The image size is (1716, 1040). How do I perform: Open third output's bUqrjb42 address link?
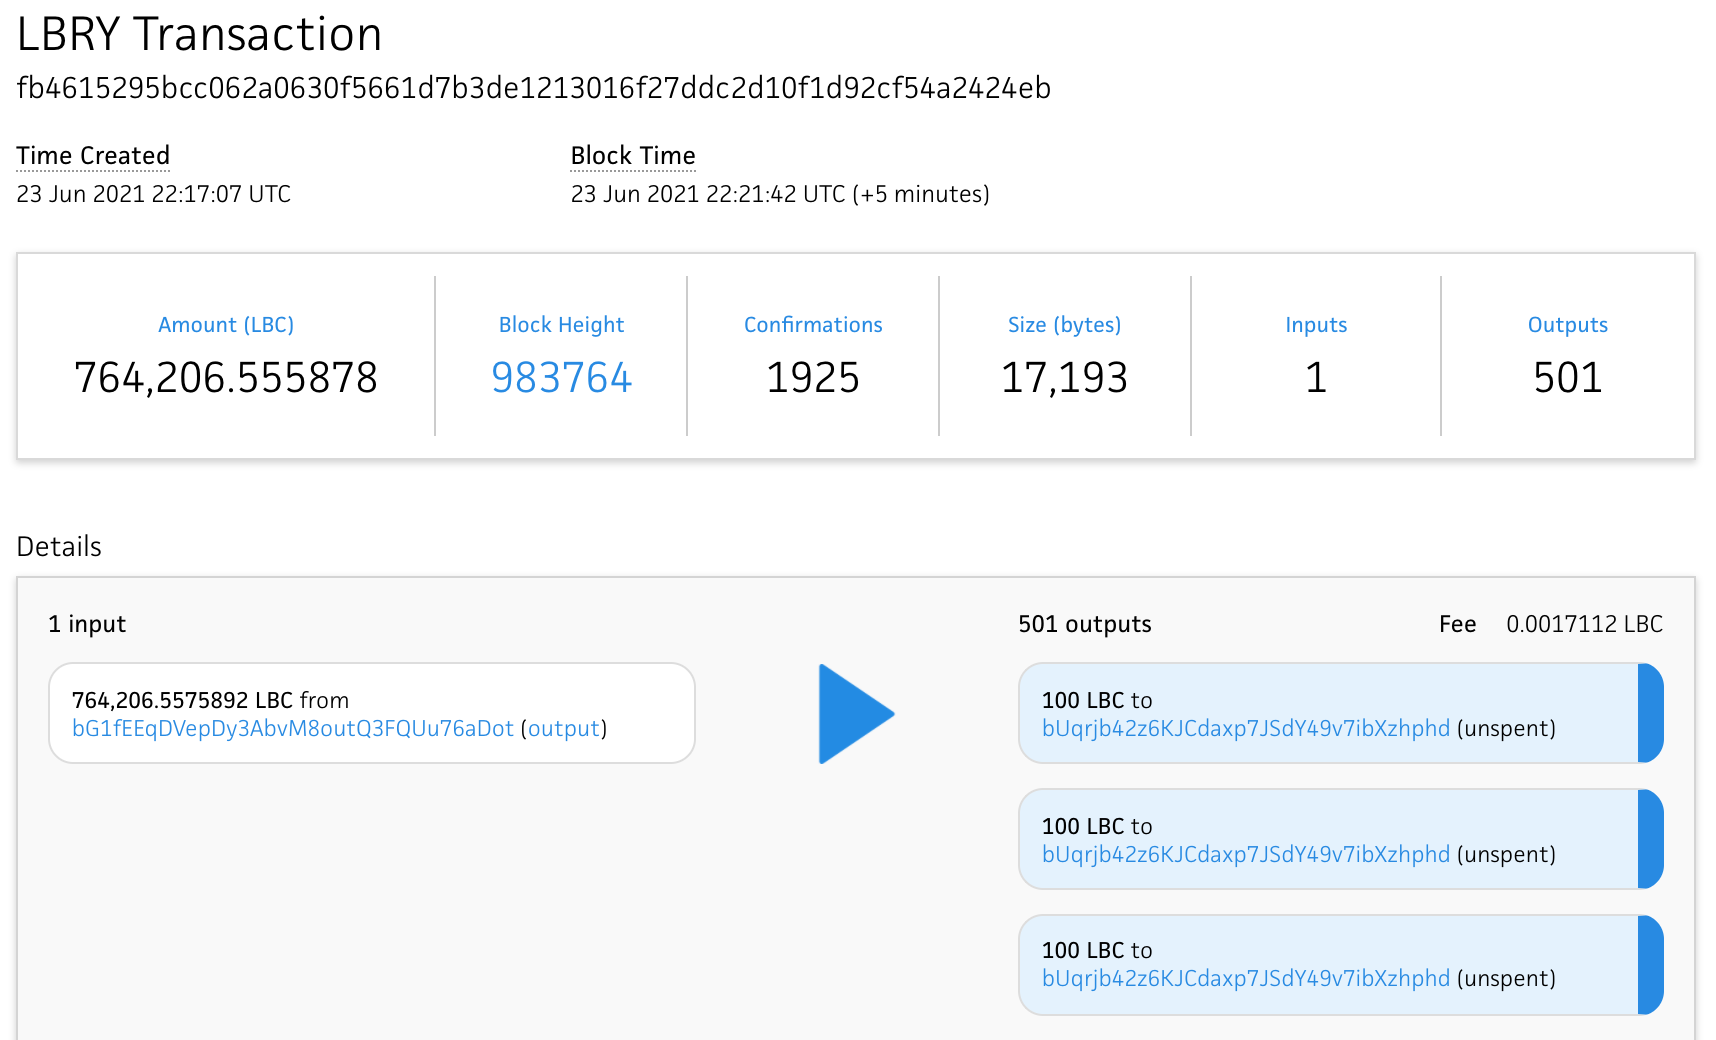(1246, 978)
